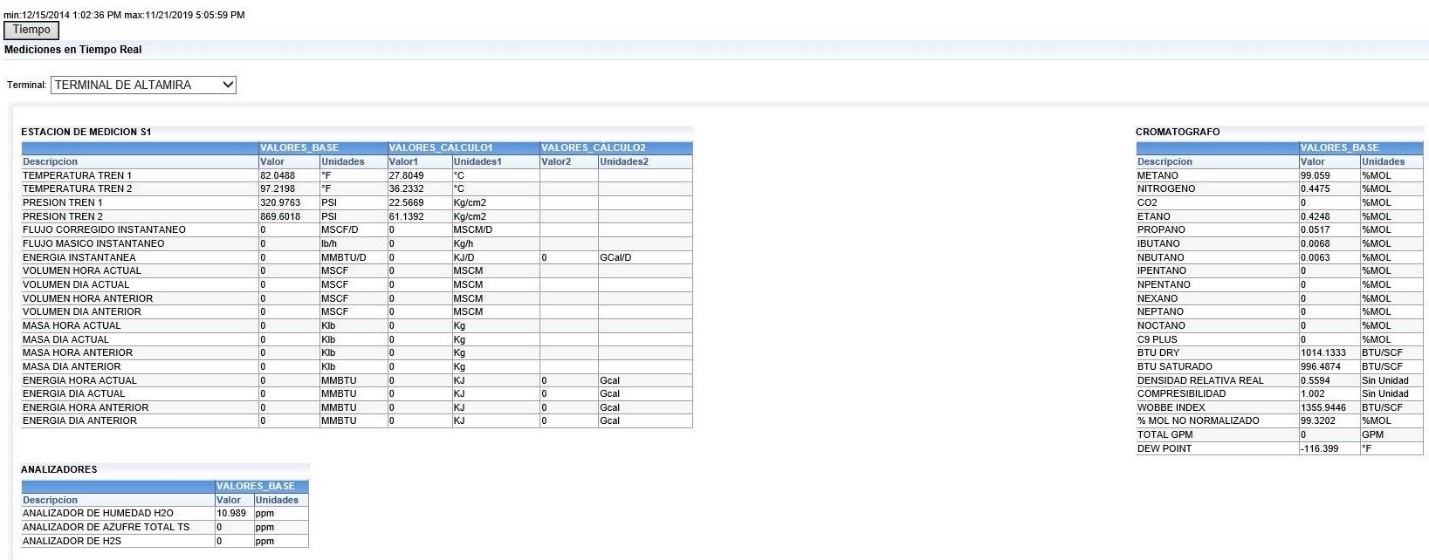The image size is (1429, 560).
Task: Click the METANO row in Cromatografo
Action: [x=1158, y=174]
